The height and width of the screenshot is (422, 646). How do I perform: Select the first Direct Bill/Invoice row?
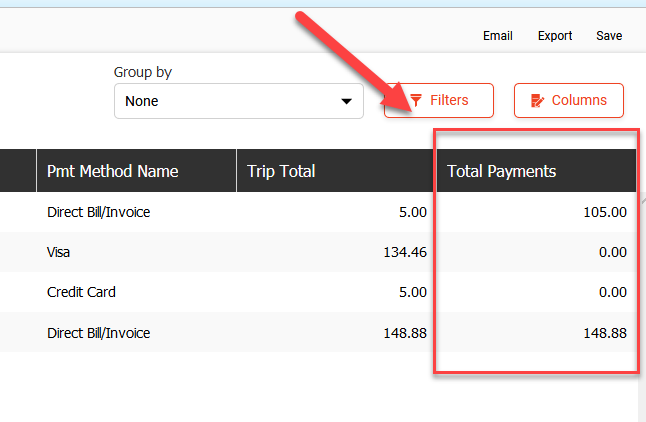[x=318, y=212]
